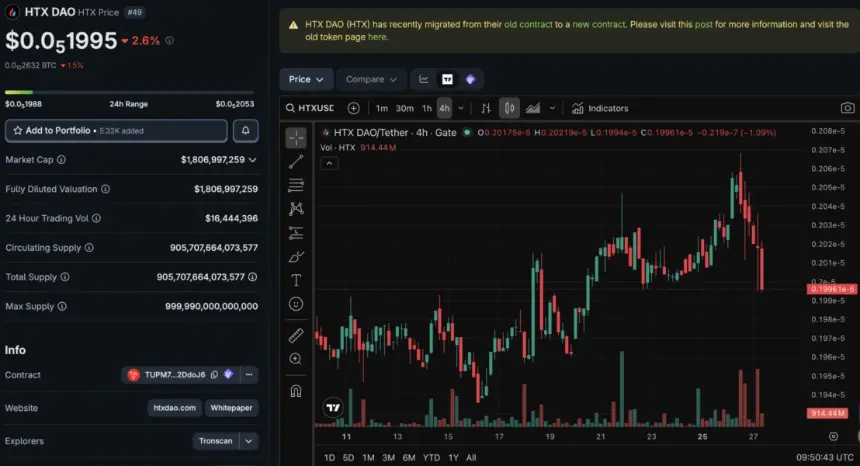Open the Indicators panel

600,109
